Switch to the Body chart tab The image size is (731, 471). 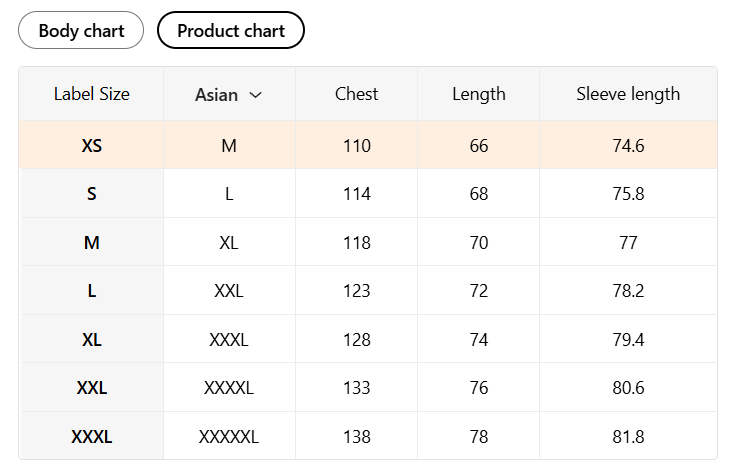(81, 30)
